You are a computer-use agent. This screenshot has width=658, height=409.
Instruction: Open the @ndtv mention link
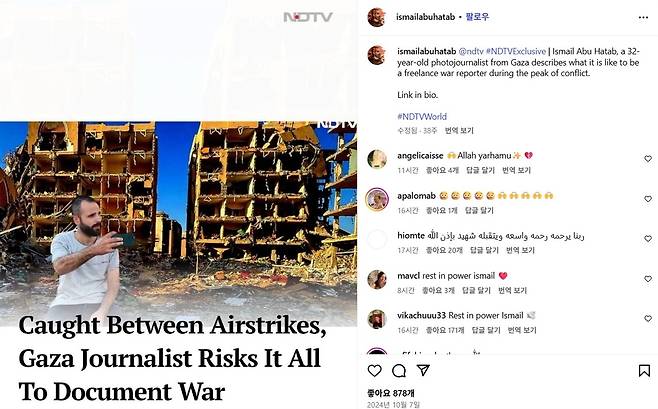(471, 51)
